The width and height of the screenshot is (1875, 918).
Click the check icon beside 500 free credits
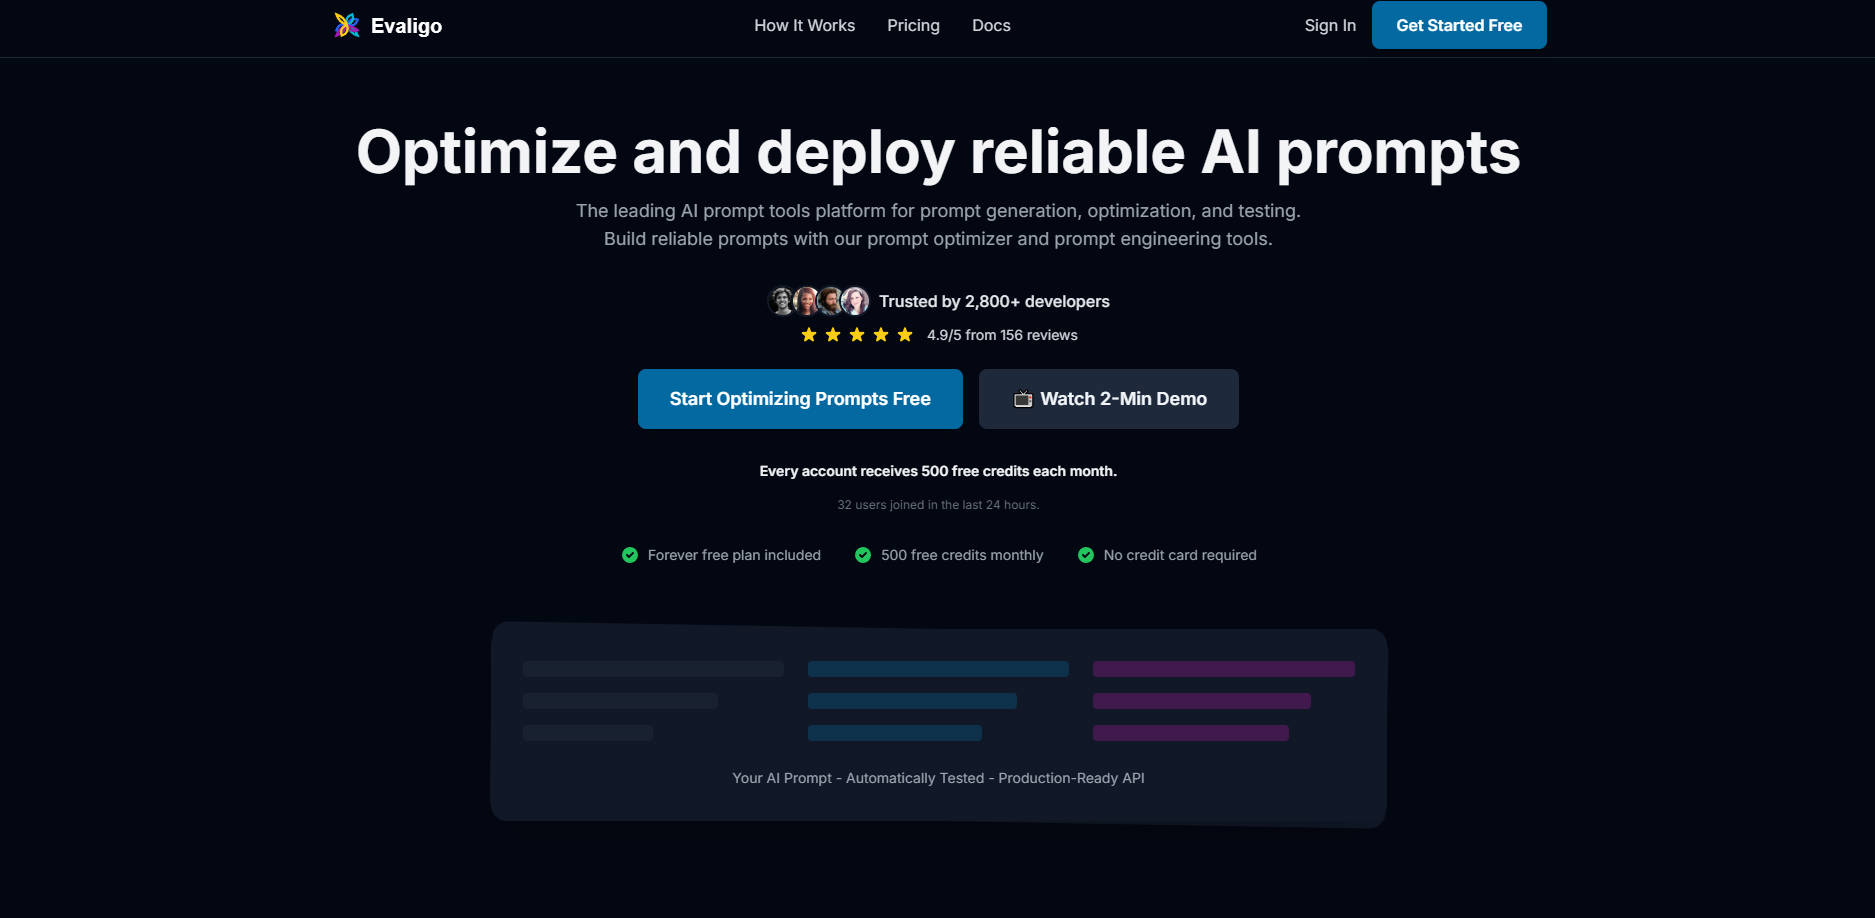(x=863, y=555)
